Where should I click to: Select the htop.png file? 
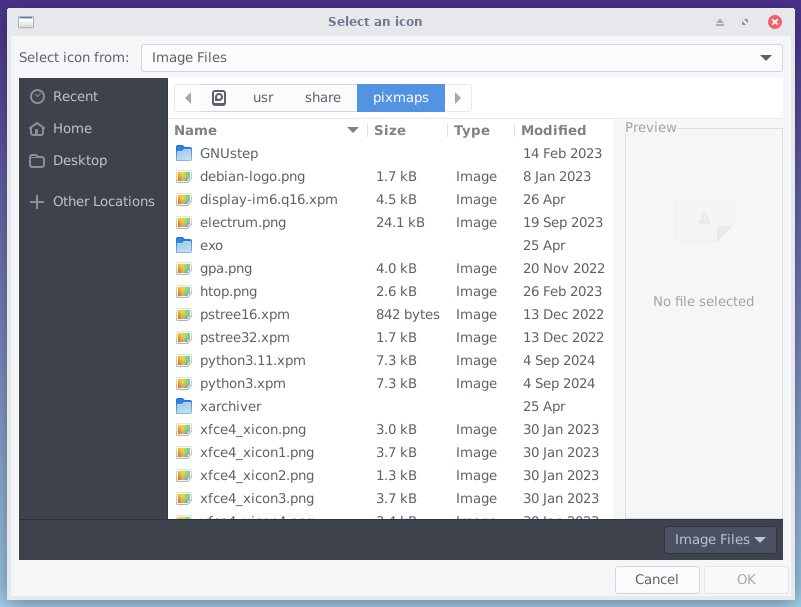click(x=228, y=291)
